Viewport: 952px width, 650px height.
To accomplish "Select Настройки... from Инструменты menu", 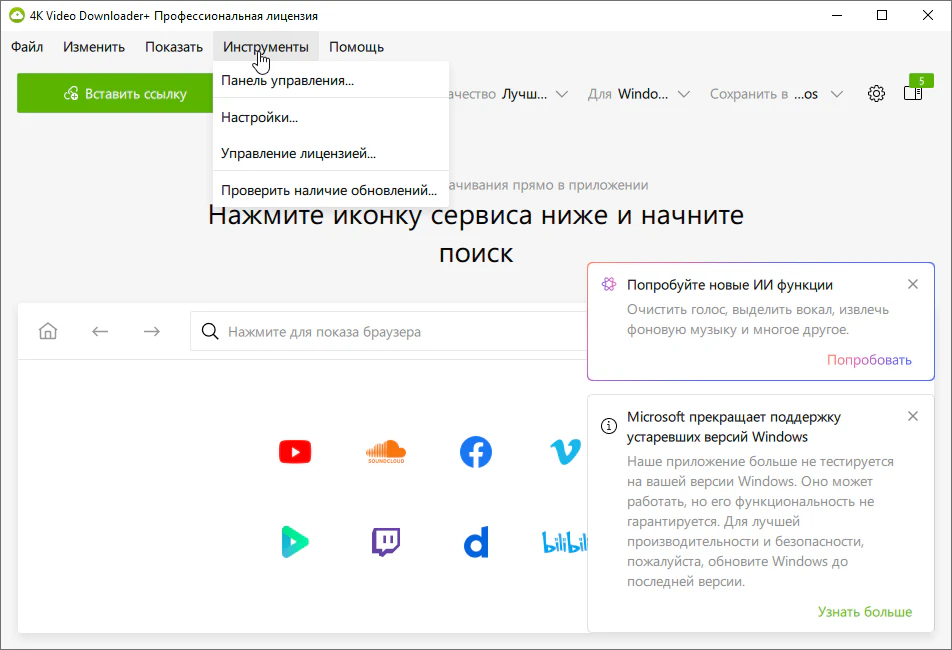I will click(260, 117).
